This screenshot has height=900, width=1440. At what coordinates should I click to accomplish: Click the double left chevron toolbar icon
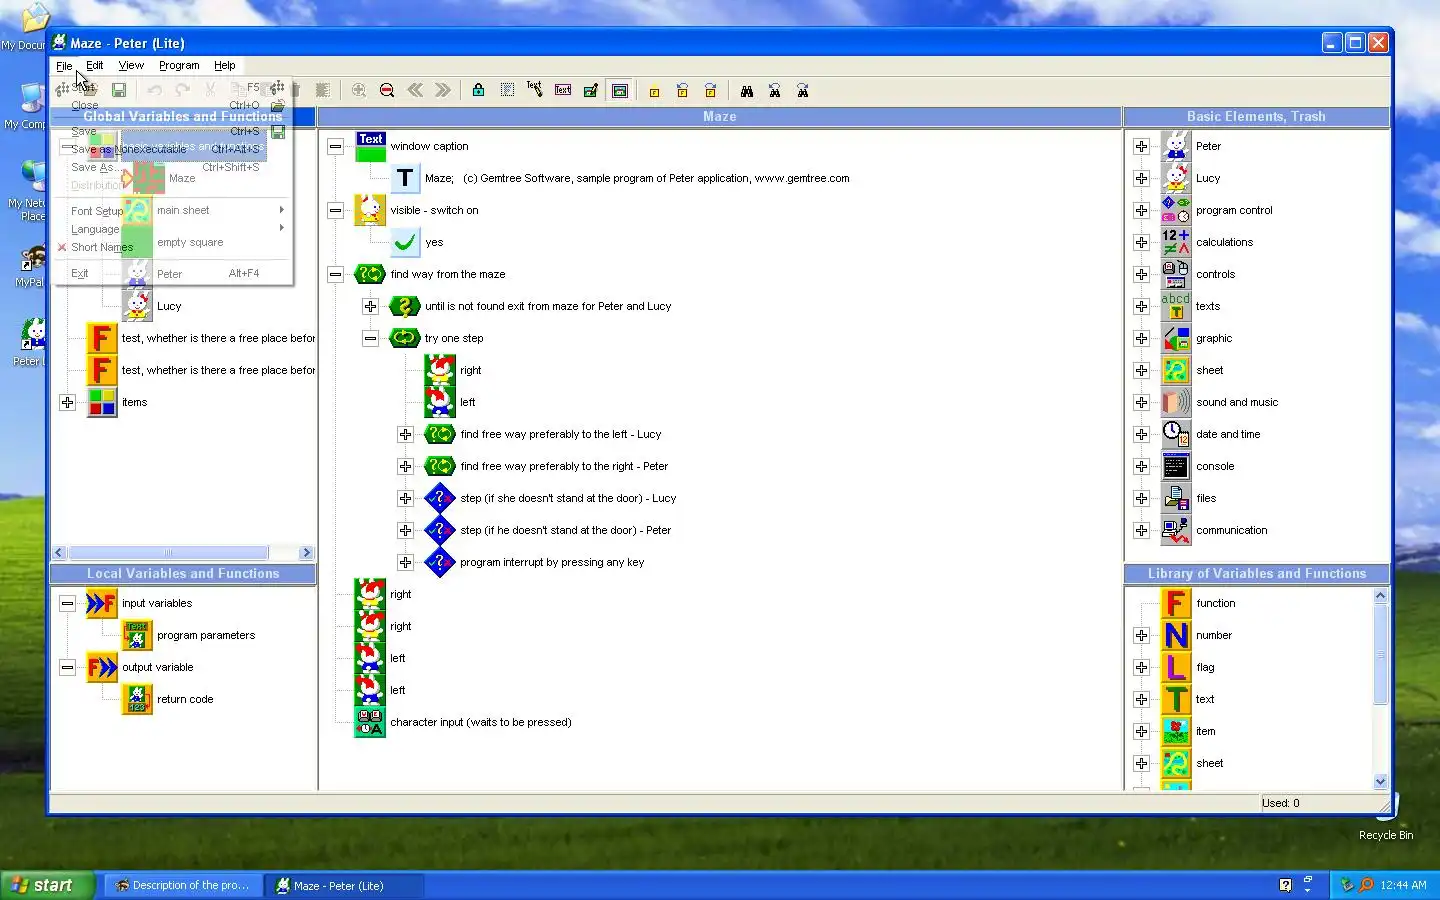[415, 91]
